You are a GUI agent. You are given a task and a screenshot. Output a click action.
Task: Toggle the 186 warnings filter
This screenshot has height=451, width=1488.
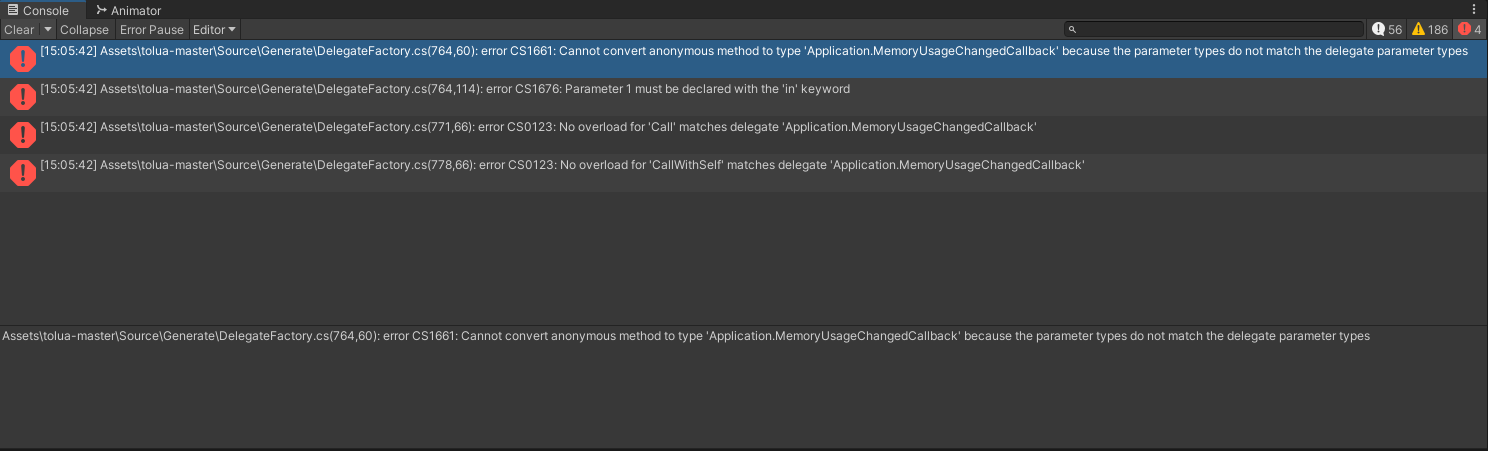[x=1429, y=30]
